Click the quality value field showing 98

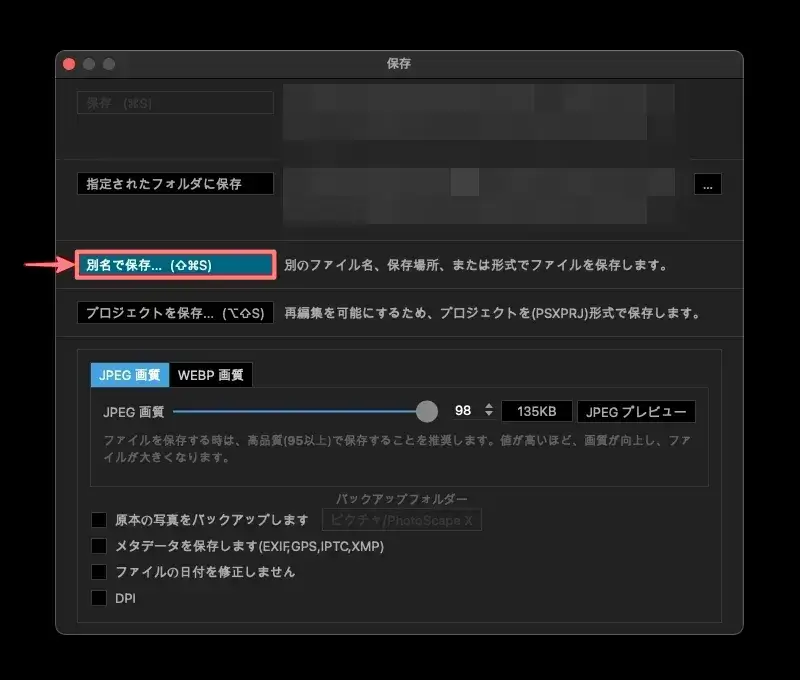(x=462, y=410)
